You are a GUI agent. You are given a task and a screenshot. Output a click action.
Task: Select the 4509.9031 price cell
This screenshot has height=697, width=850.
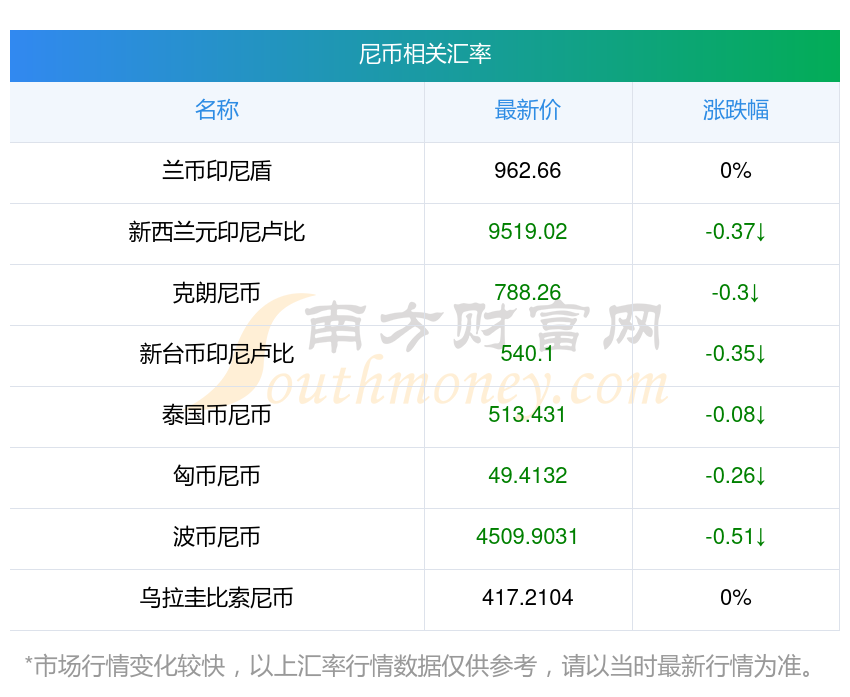tap(527, 537)
